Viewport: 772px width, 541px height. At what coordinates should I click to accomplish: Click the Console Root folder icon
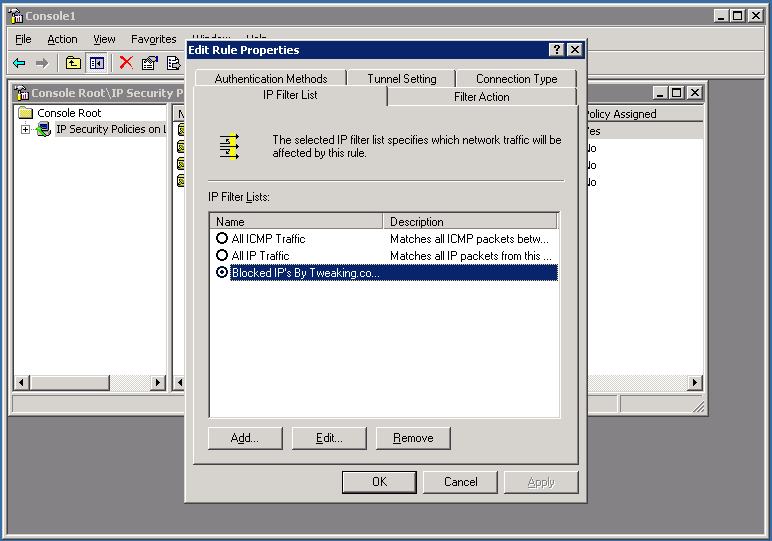26,113
